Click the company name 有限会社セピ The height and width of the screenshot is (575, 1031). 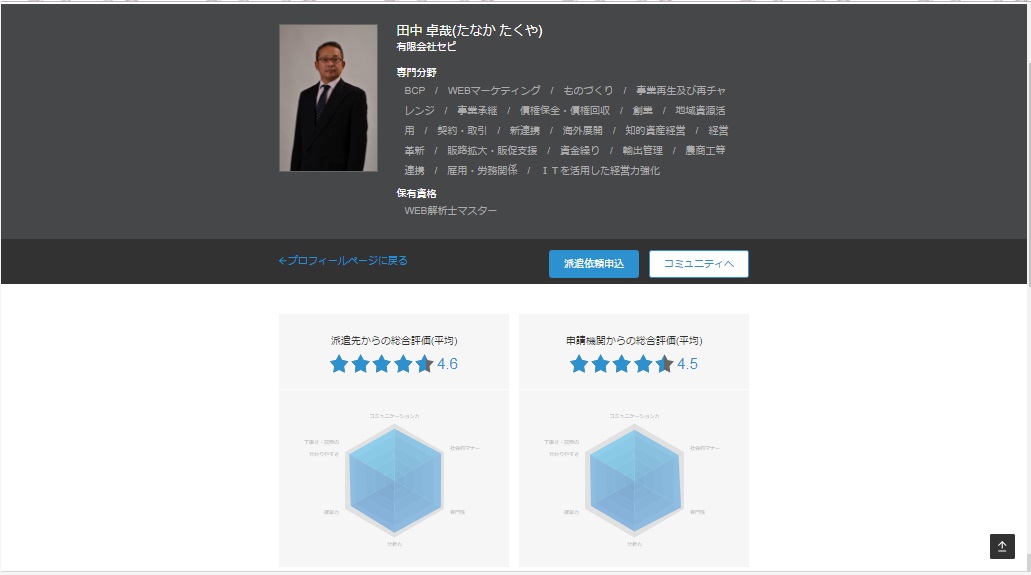[x=426, y=47]
